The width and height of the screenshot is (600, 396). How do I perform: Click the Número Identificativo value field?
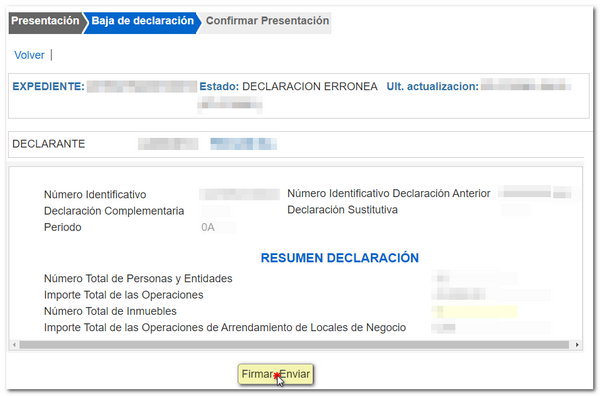240,194
